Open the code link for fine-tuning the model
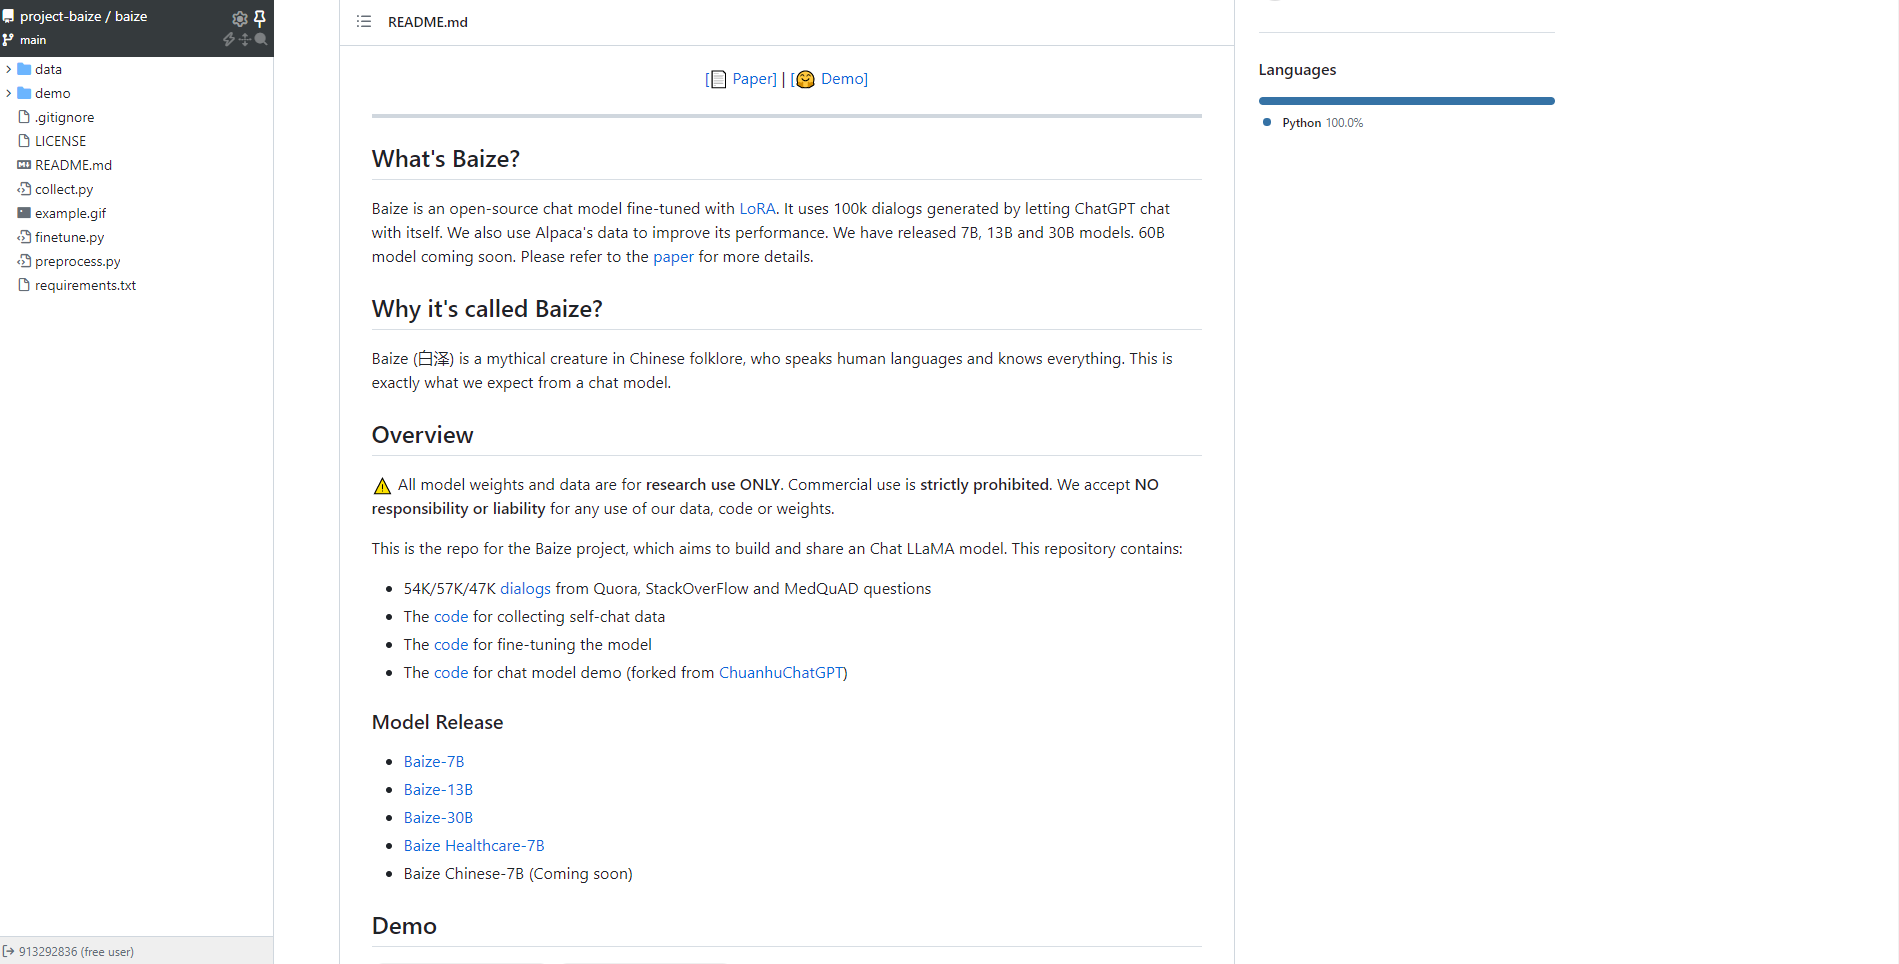 (x=451, y=645)
